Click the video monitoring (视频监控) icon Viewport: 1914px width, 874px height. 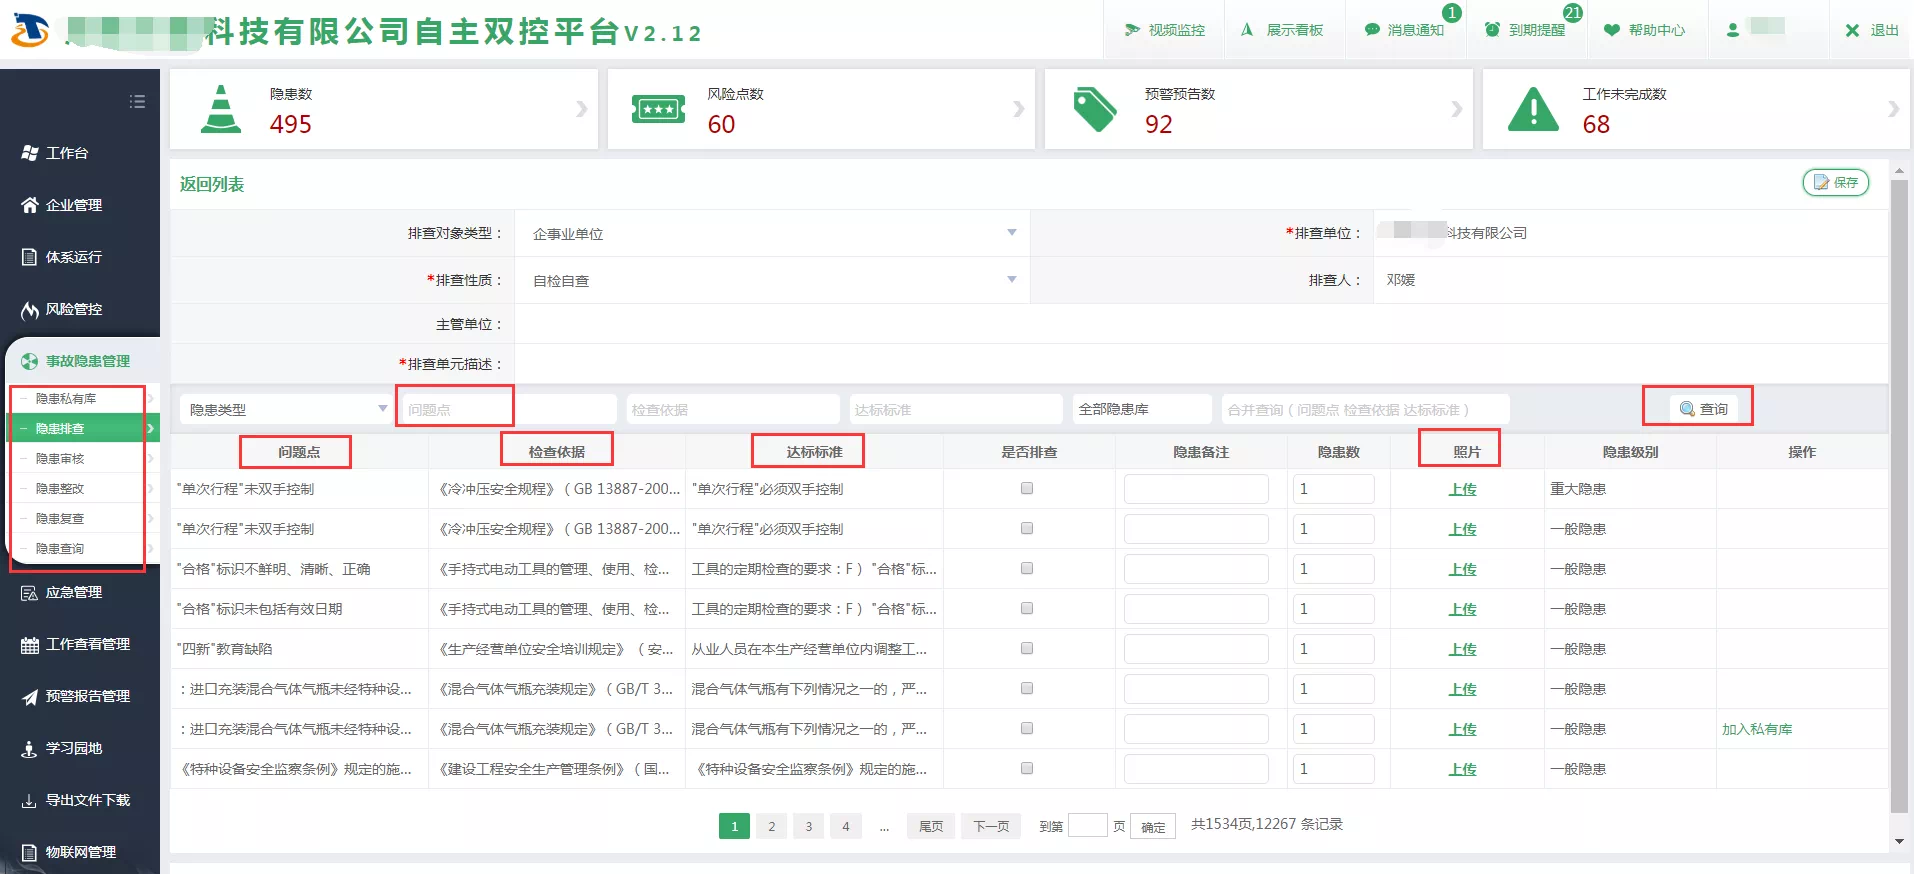tap(1132, 30)
